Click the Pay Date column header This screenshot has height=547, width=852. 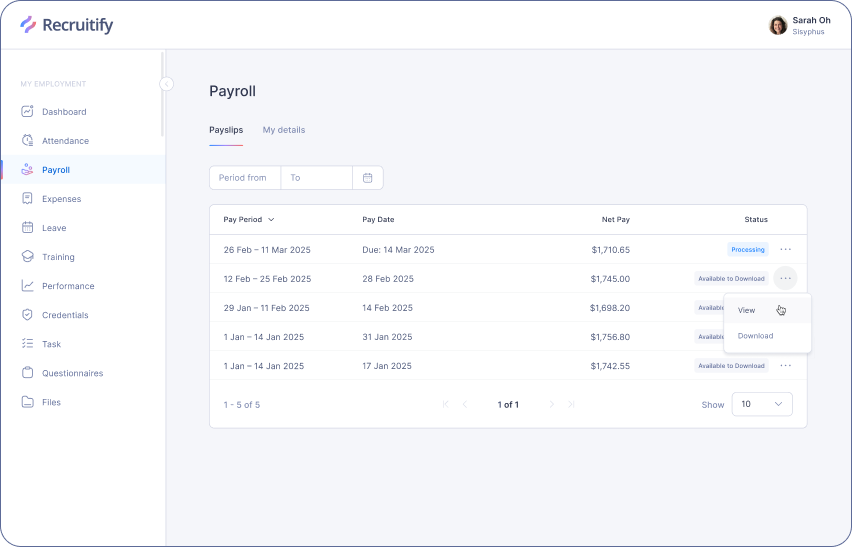pos(378,219)
